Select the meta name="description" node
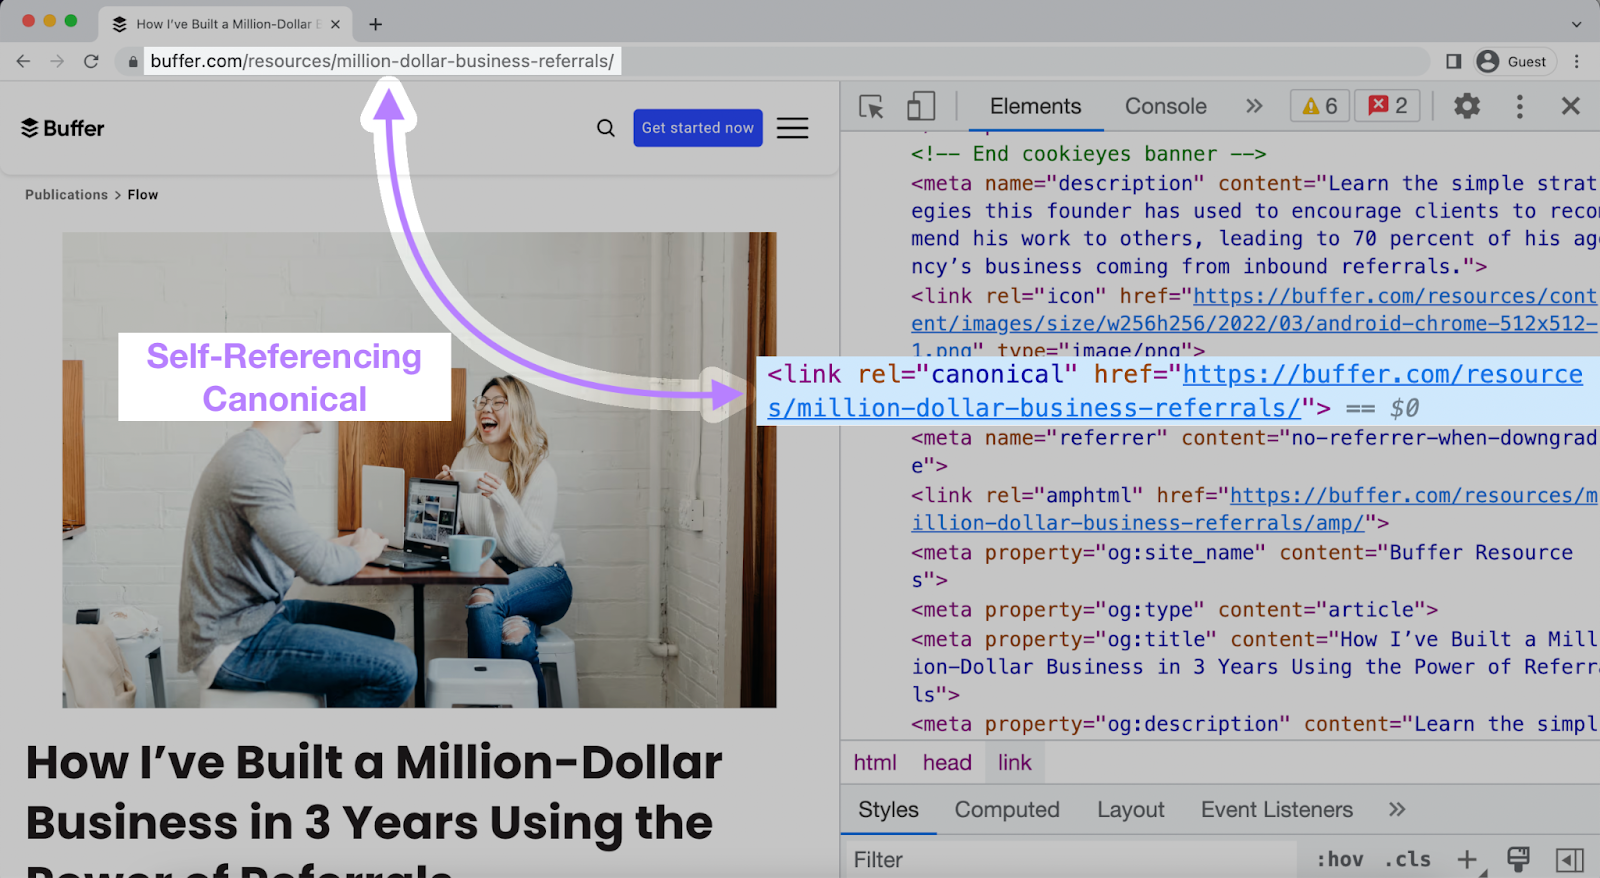The width and height of the screenshot is (1600, 878). click(1254, 225)
